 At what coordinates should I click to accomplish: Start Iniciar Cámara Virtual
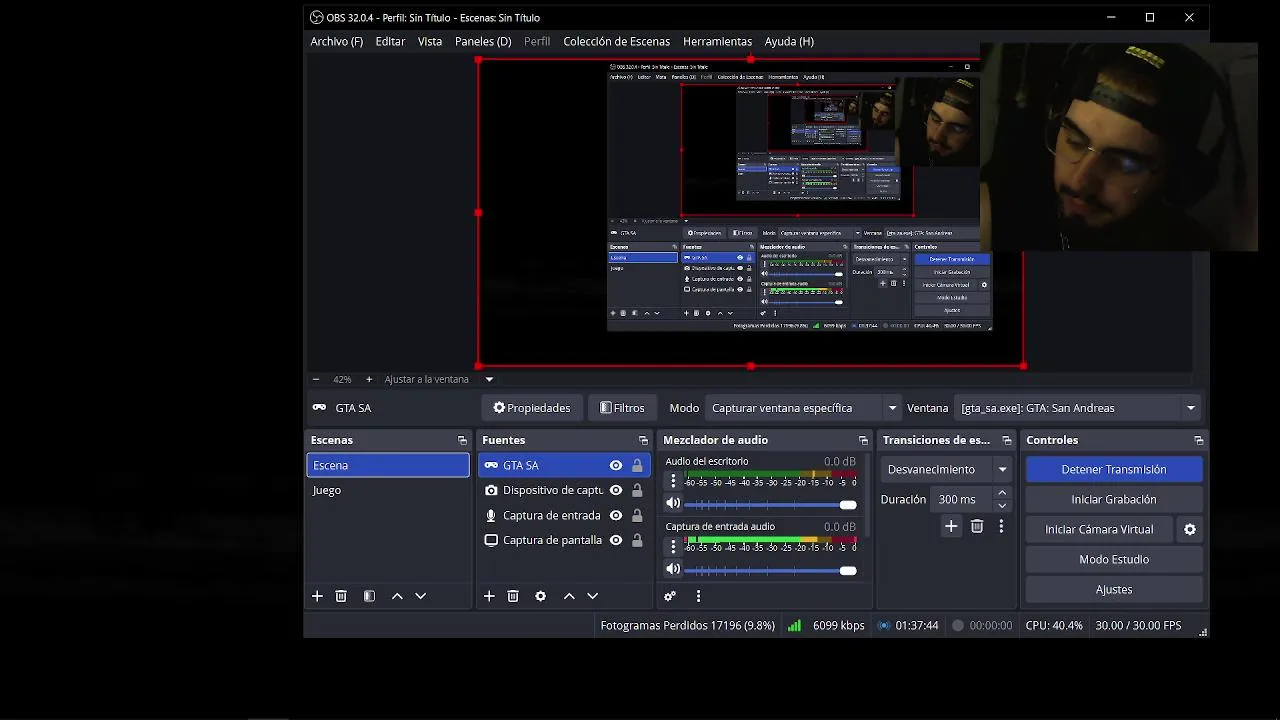pyautogui.click(x=1099, y=530)
